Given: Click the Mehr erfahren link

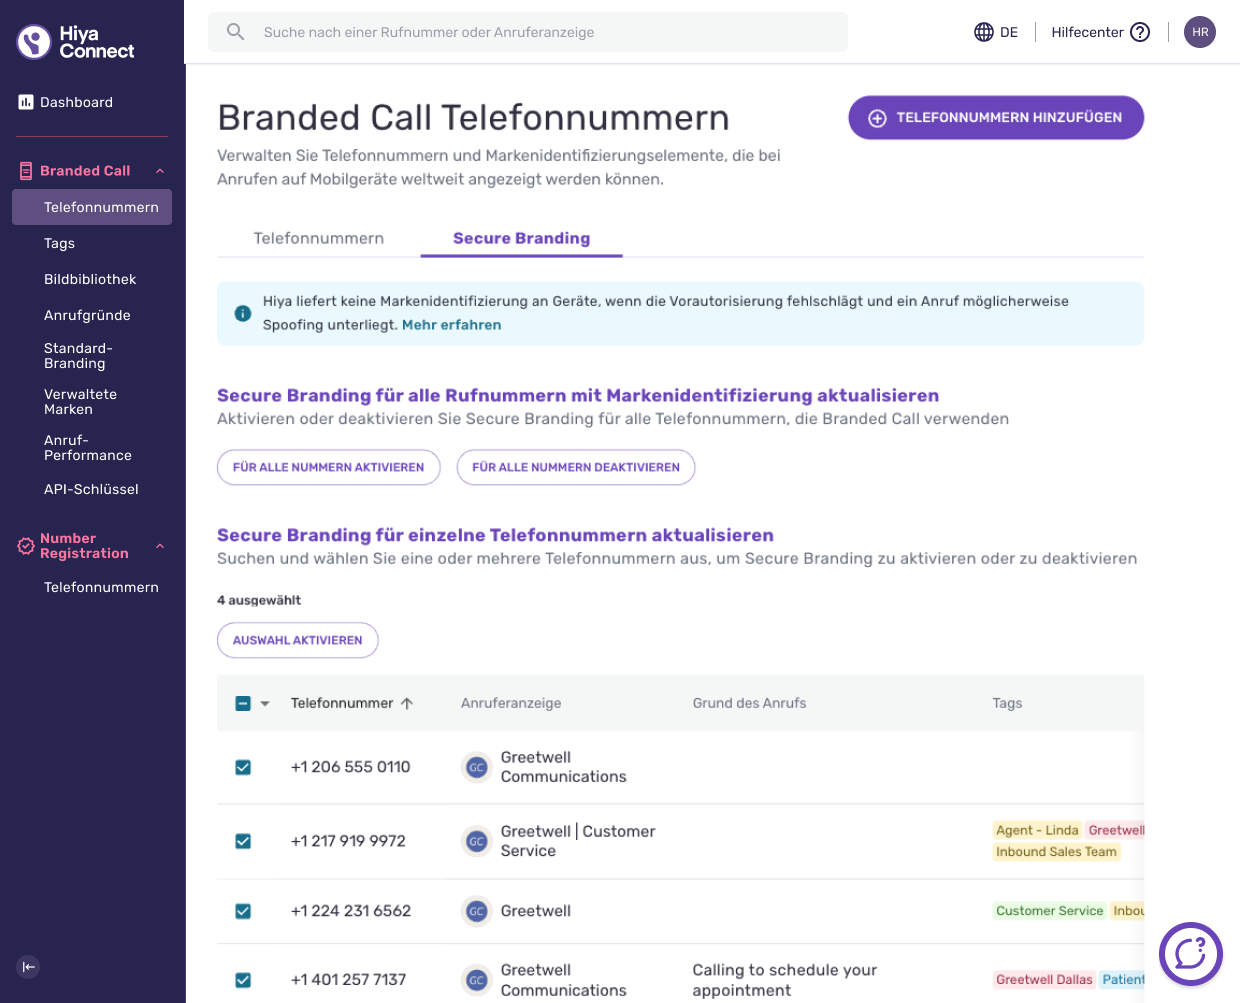Looking at the screenshot, I should 451,325.
